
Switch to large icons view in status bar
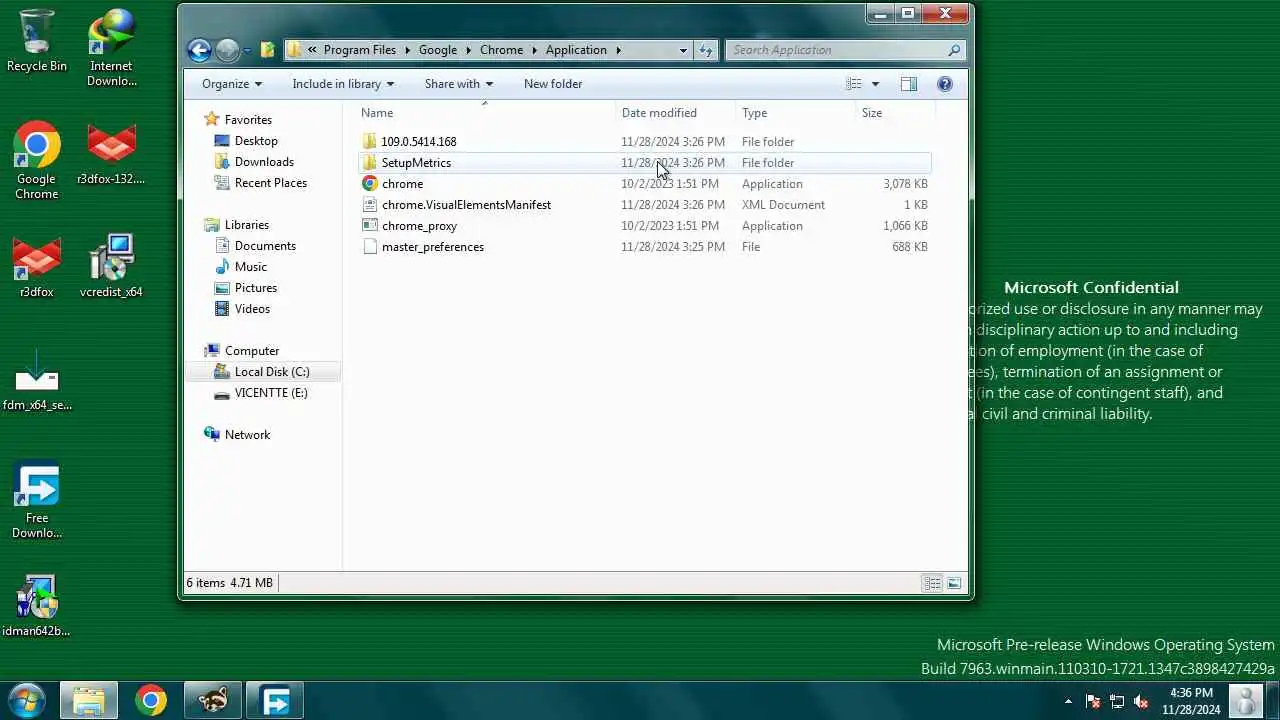(953, 583)
